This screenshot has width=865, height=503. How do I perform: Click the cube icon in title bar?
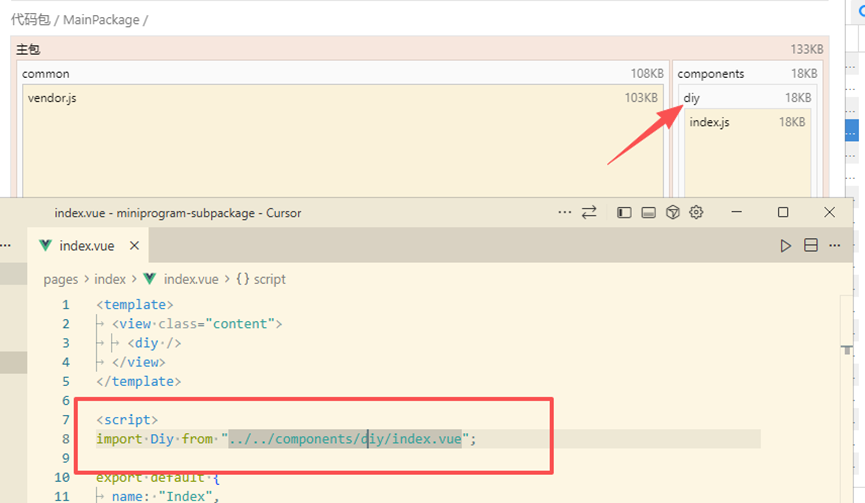[x=673, y=212]
